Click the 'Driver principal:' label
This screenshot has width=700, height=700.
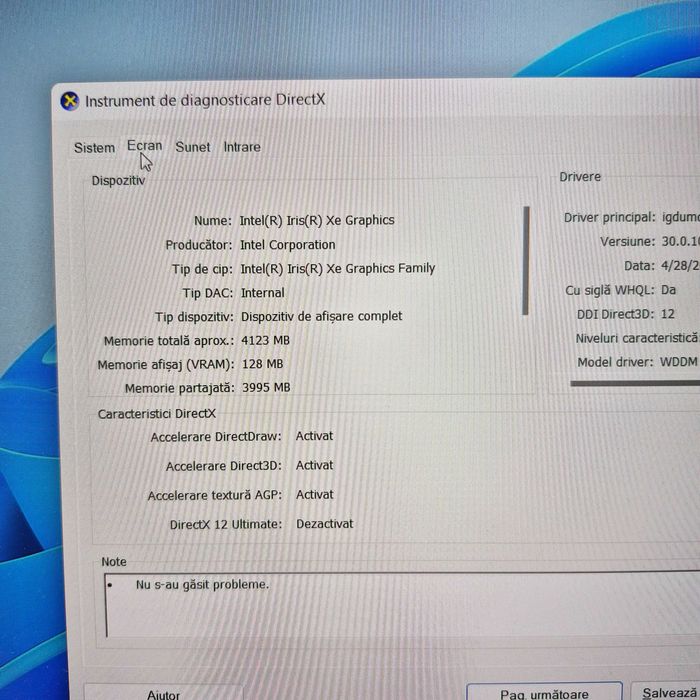pos(609,217)
